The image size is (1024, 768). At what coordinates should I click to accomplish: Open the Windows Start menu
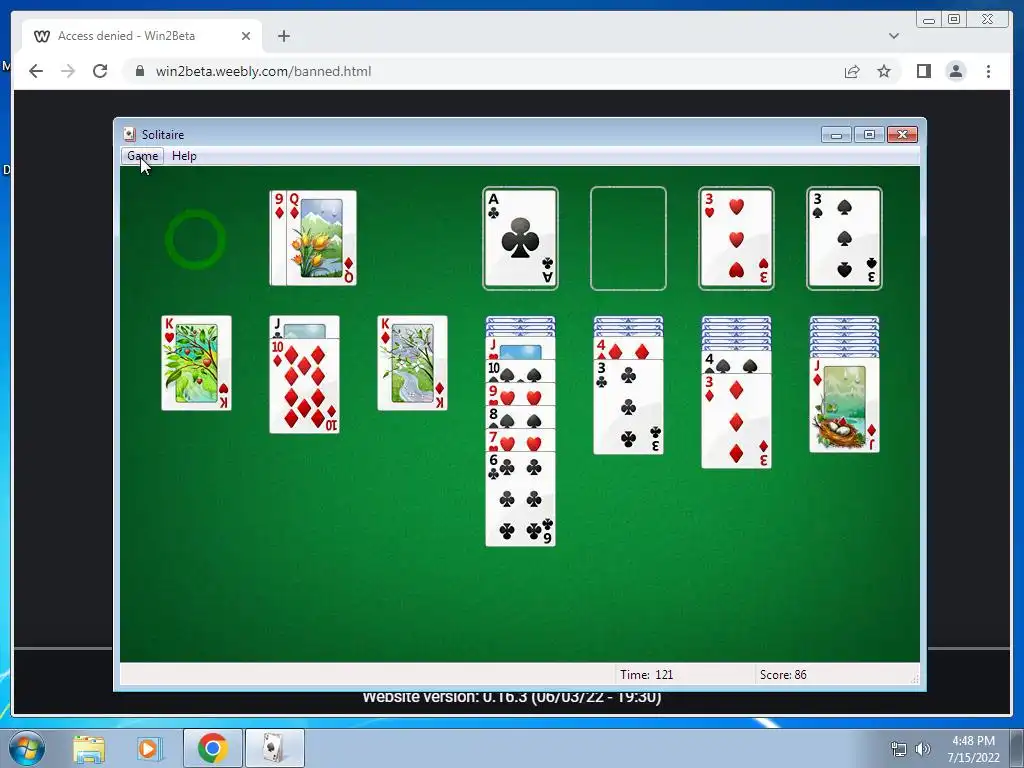[x=26, y=748]
